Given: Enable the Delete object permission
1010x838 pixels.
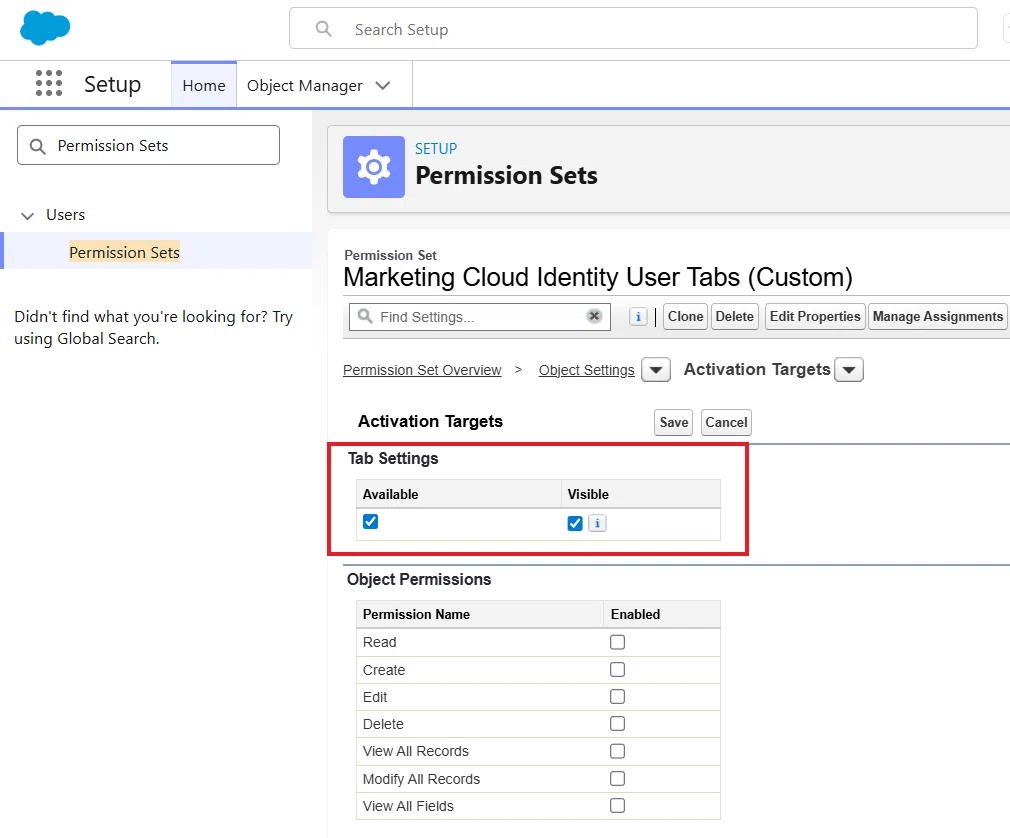Looking at the screenshot, I should point(617,723).
